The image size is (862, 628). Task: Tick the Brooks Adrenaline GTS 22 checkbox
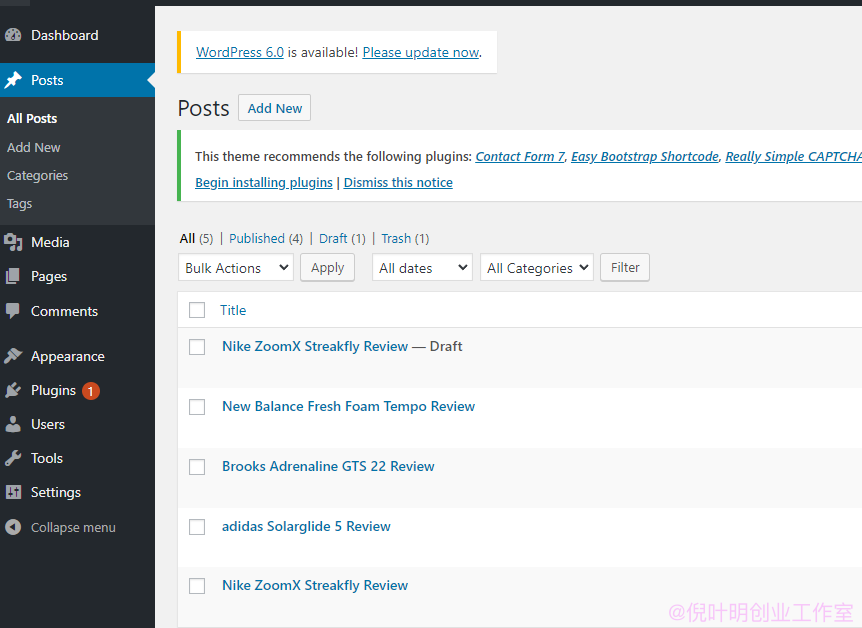tap(197, 467)
